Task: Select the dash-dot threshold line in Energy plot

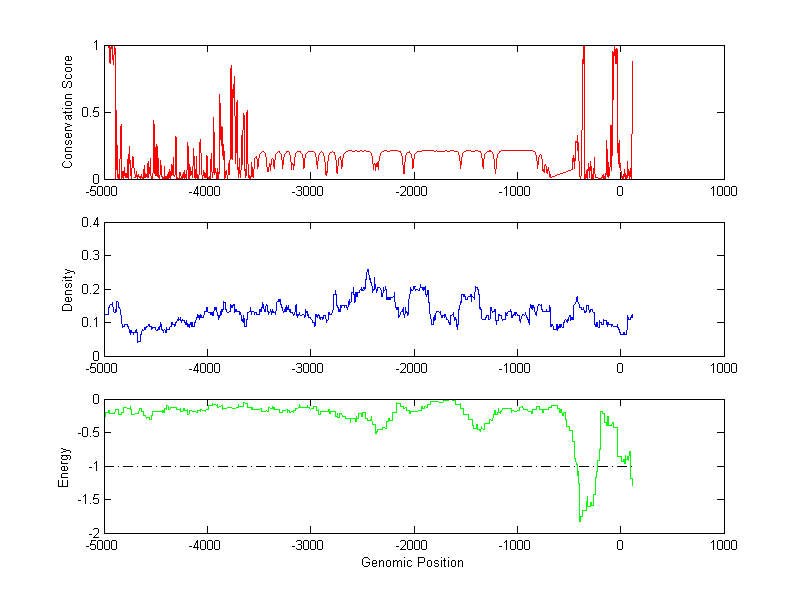Action: click(x=300, y=466)
